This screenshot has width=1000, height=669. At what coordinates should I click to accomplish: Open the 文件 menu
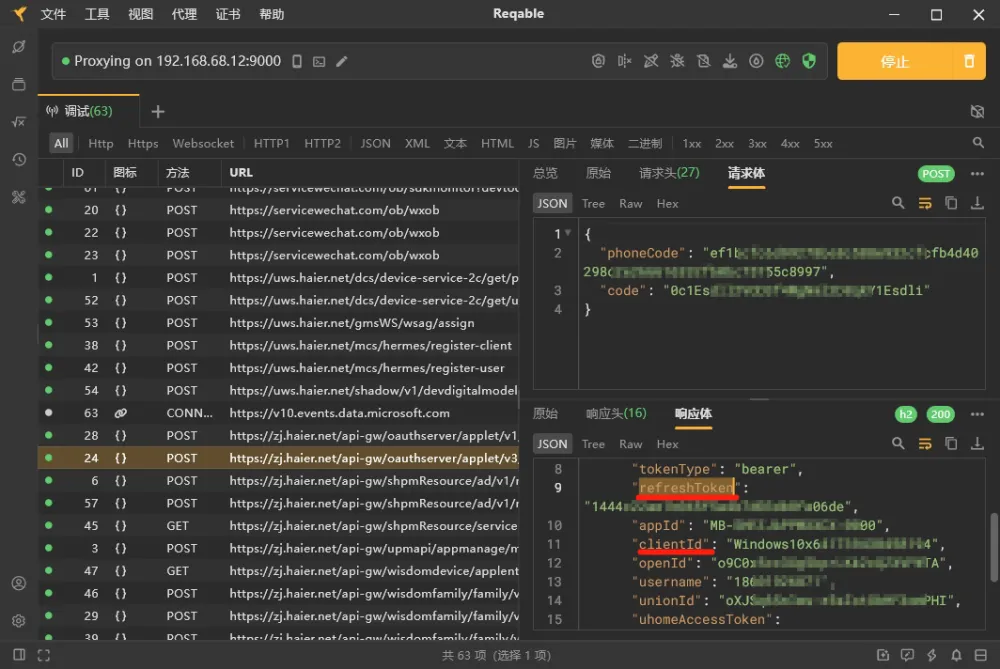pyautogui.click(x=53, y=14)
